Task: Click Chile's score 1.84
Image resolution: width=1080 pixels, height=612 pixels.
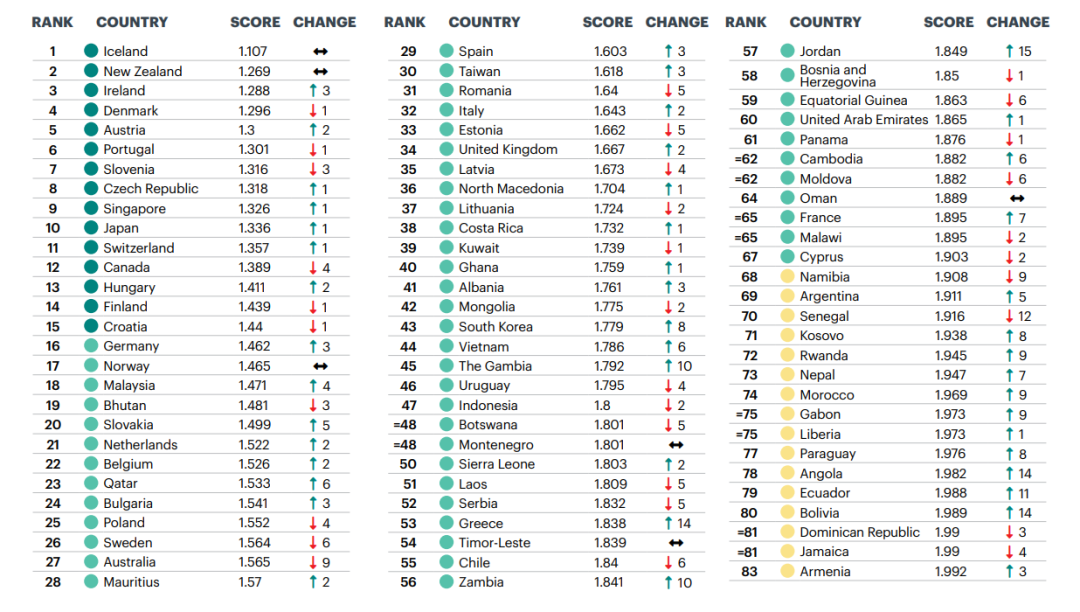Action: tap(606, 563)
